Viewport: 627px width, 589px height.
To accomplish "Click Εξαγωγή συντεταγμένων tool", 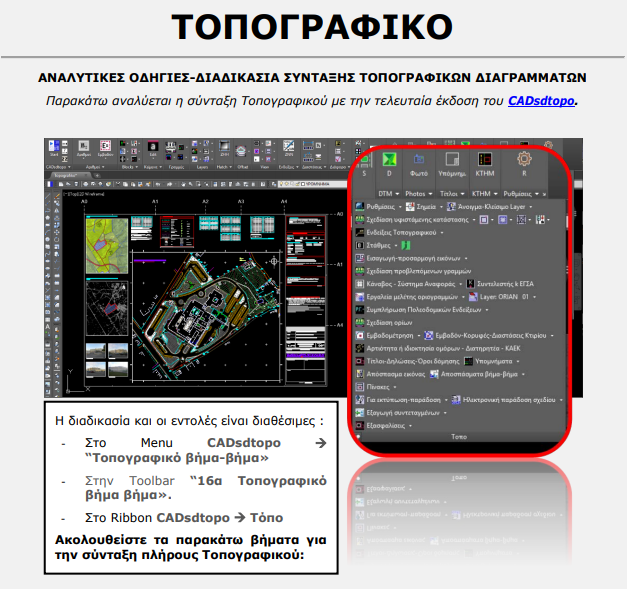I will [398, 412].
